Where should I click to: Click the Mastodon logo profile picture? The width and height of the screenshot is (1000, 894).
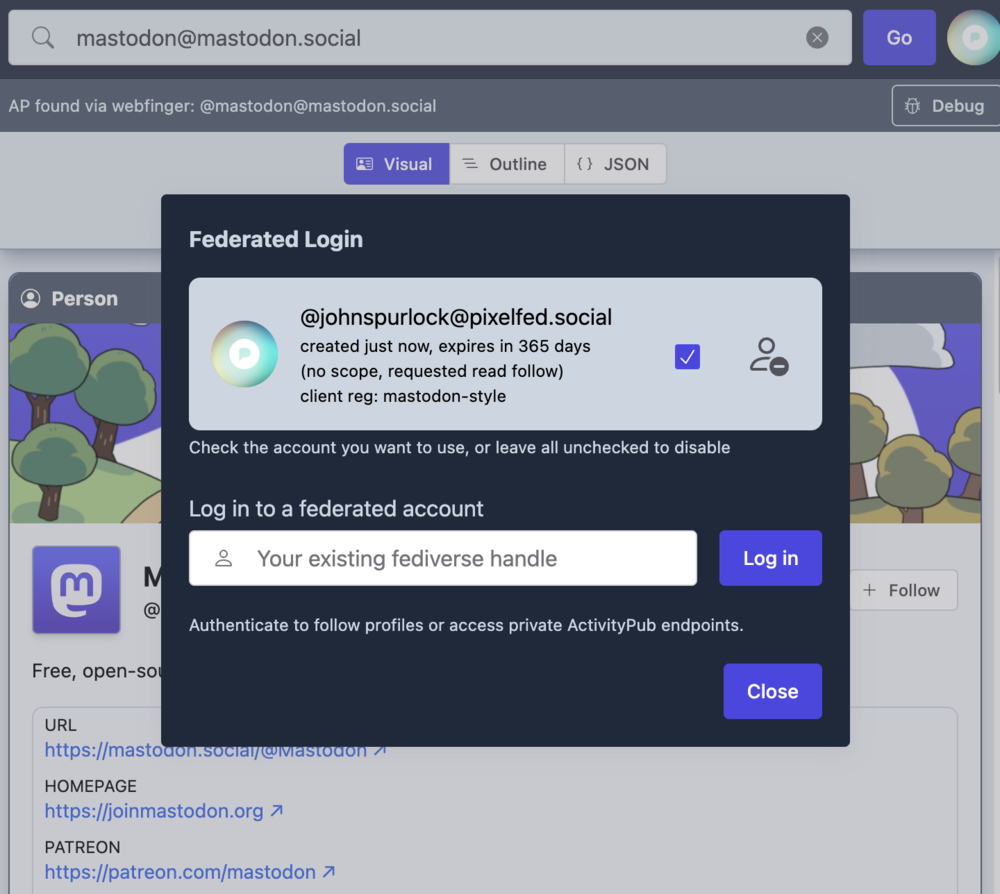click(76, 589)
